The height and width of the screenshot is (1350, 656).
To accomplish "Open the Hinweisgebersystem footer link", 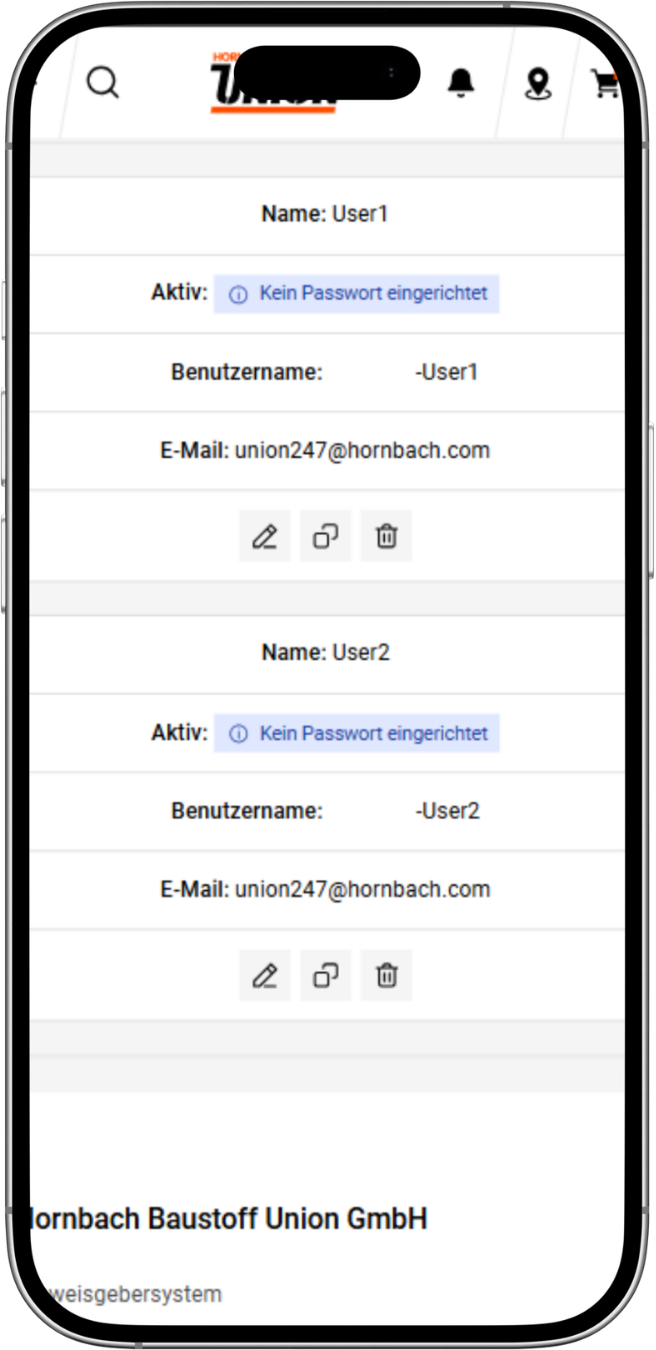I will pos(126,1294).
